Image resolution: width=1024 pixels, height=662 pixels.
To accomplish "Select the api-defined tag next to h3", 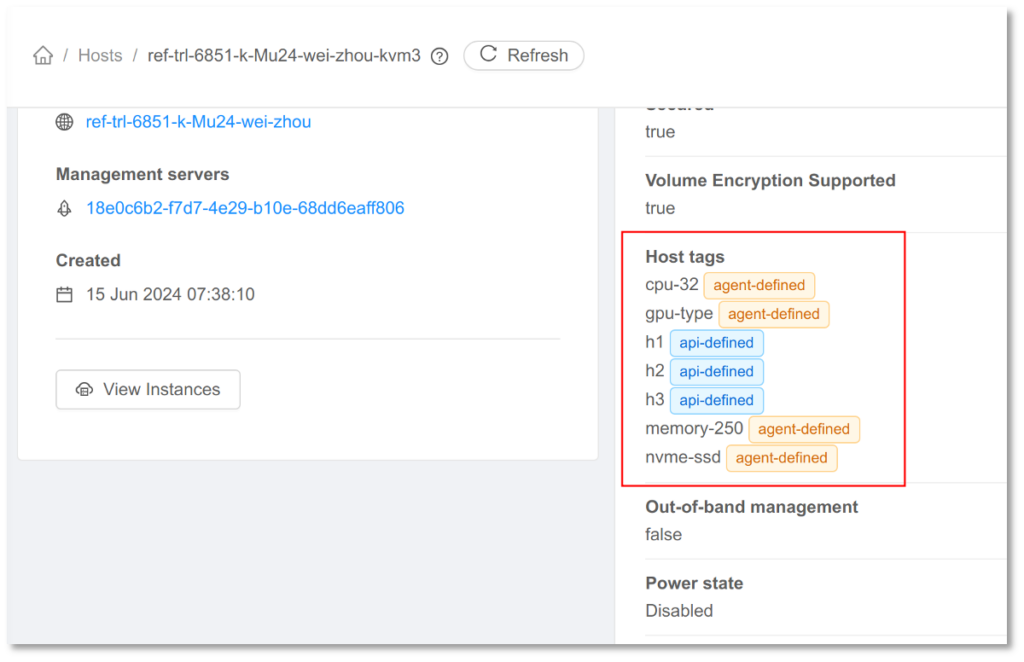I will [x=716, y=400].
